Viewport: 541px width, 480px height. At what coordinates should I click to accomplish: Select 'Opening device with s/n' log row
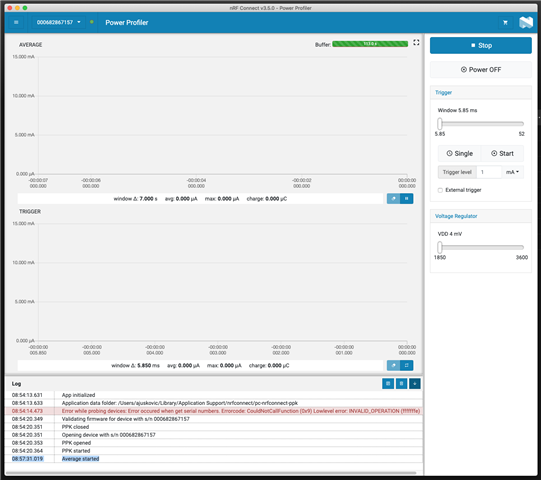point(214,435)
